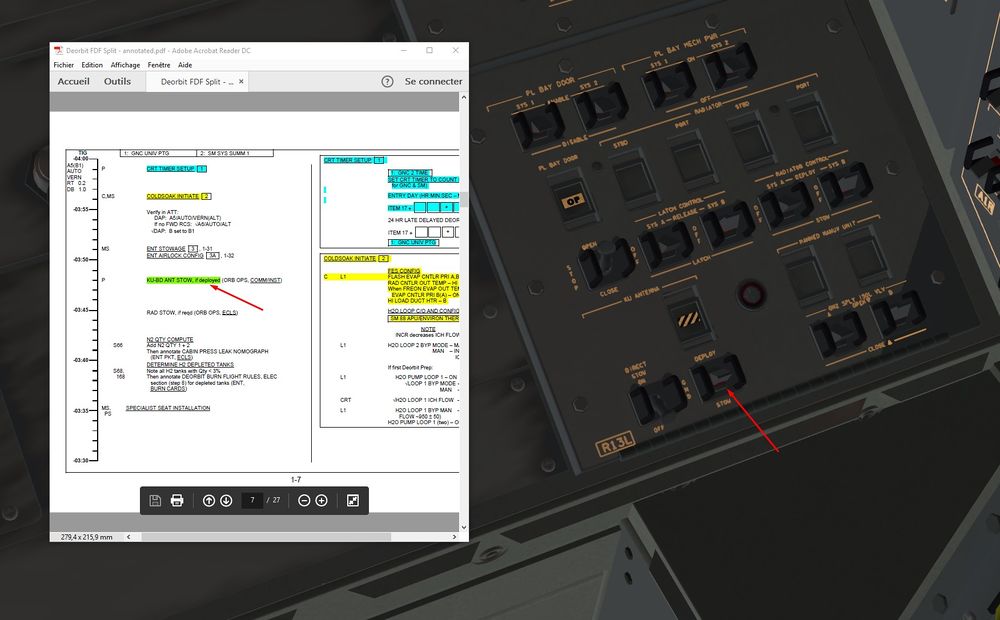Select the Deorbit FDF Split document tab
This screenshot has width=1000, height=620.
click(x=196, y=82)
